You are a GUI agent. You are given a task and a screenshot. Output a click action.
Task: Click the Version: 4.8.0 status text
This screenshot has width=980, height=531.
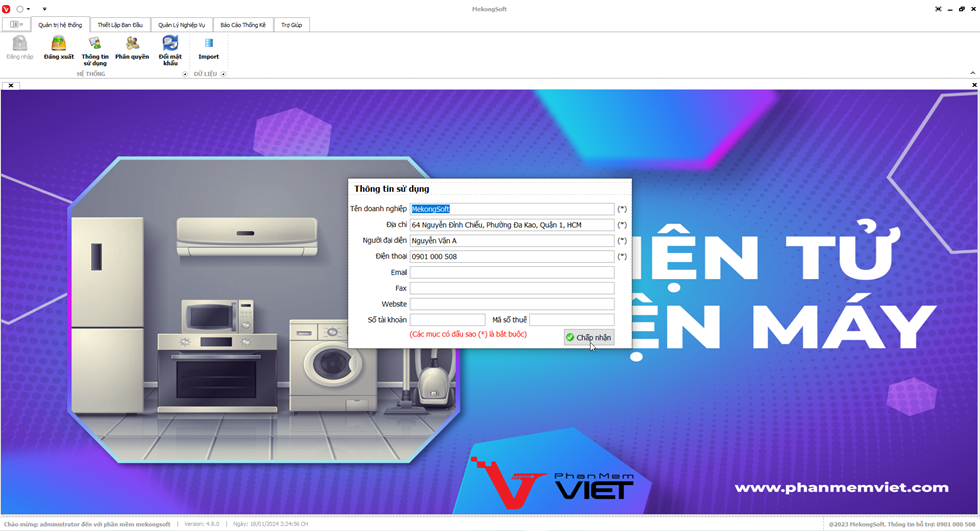(202, 524)
